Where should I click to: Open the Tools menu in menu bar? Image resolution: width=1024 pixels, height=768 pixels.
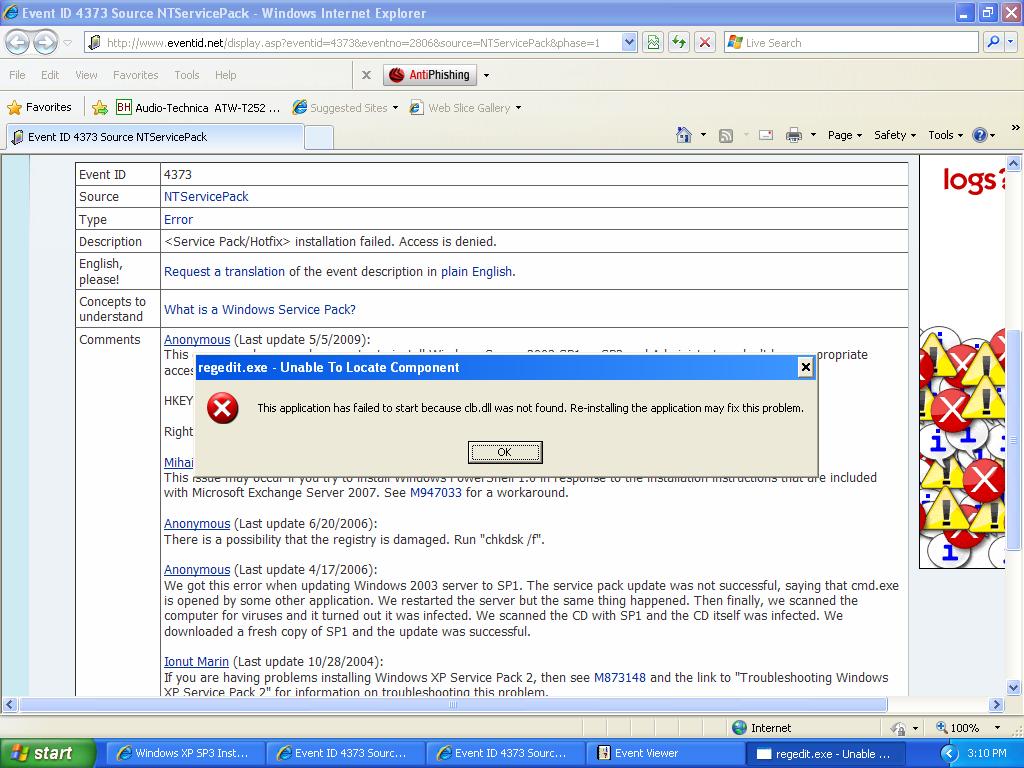tap(187, 75)
